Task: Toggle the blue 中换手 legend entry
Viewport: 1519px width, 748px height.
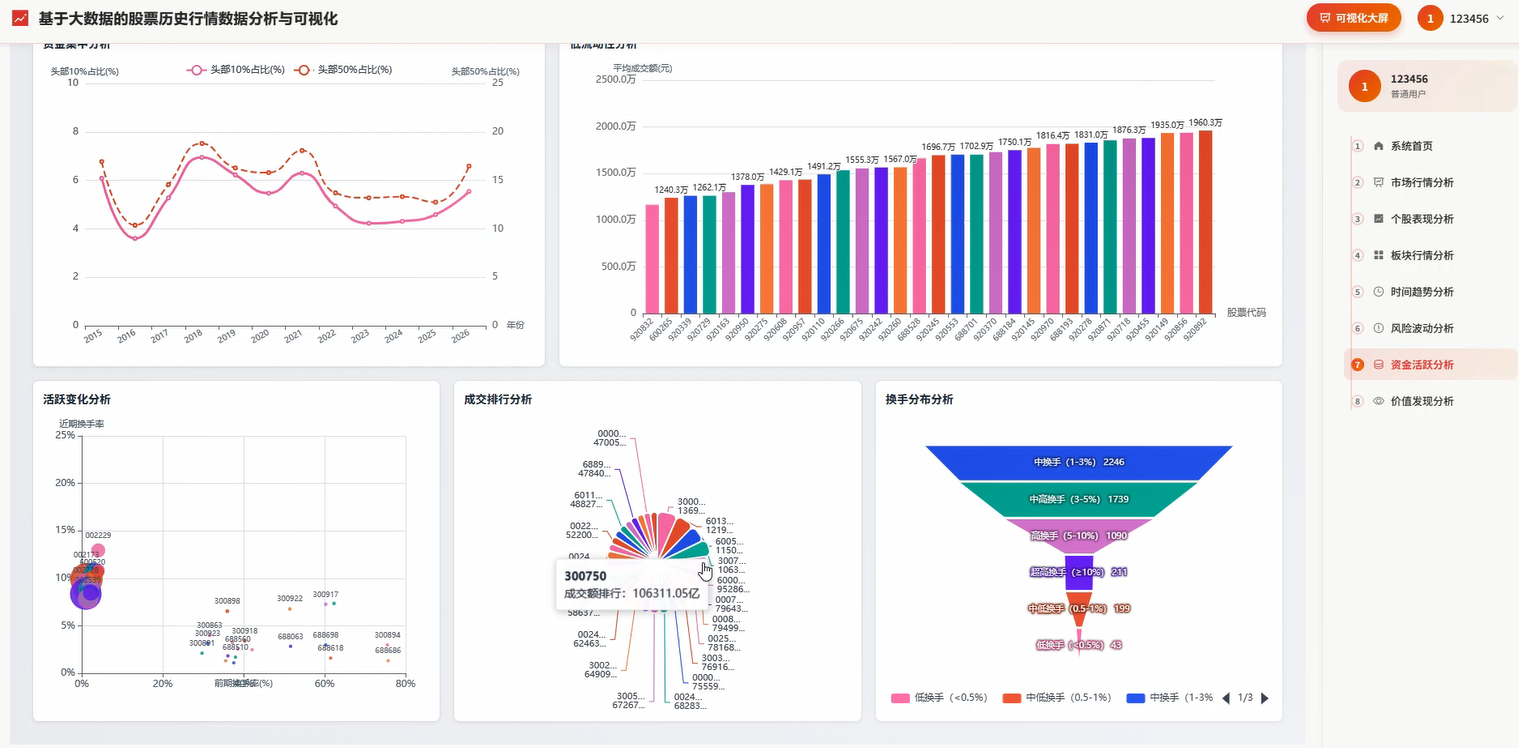Action: [1170, 698]
